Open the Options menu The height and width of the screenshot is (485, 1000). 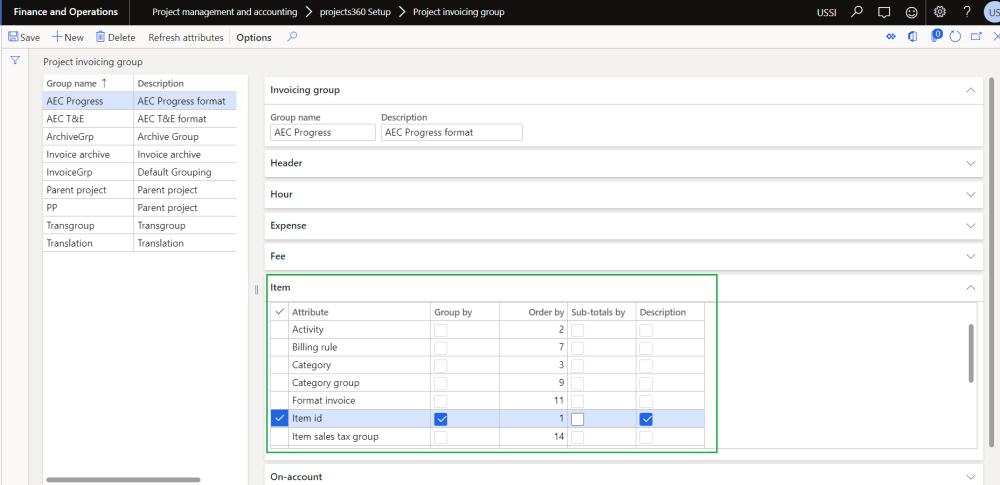coord(254,37)
